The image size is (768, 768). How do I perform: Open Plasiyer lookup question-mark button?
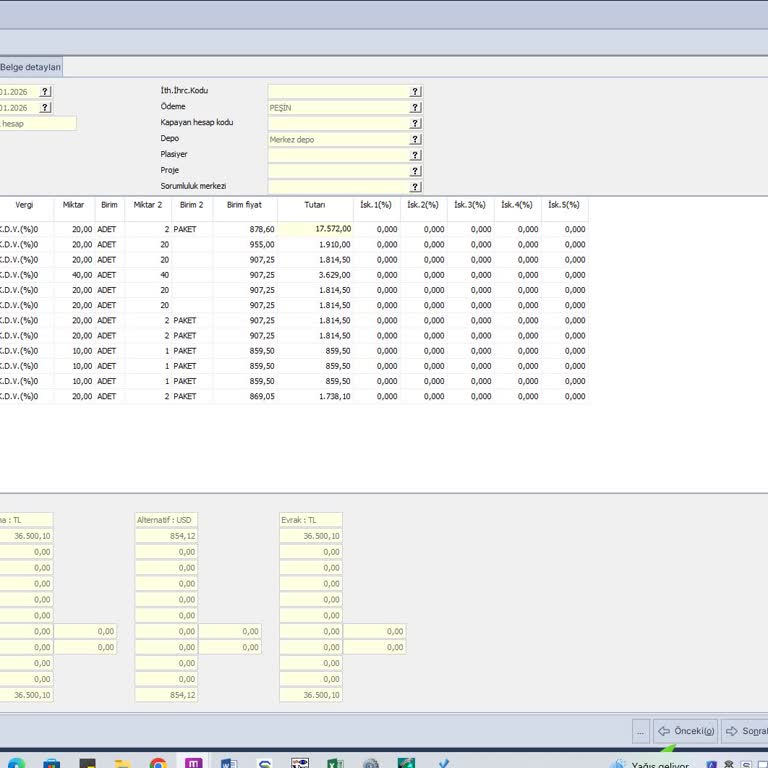415,155
